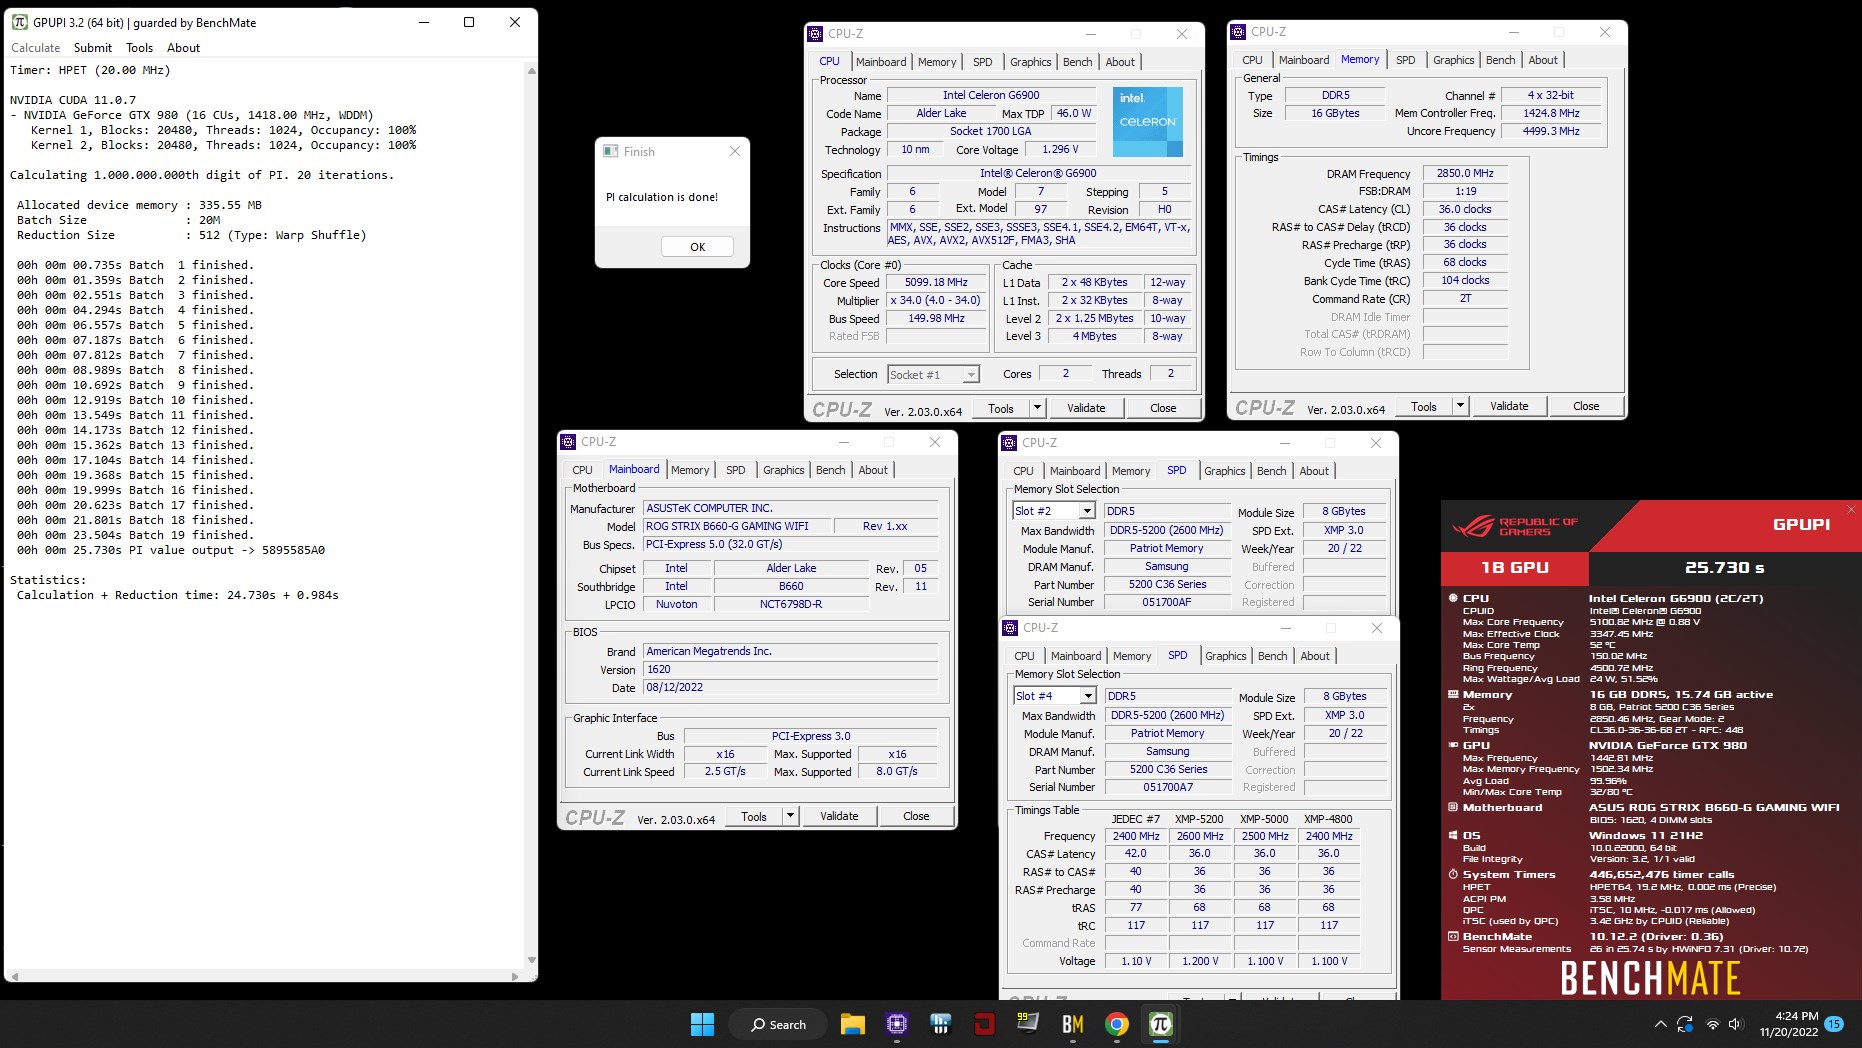Click the taskbar Search box
The height and width of the screenshot is (1048, 1862).
click(x=778, y=1024)
